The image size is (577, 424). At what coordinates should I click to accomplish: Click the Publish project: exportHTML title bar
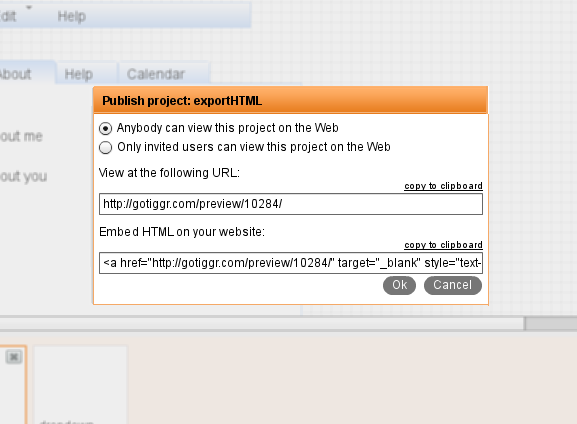[x=291, y=100]
